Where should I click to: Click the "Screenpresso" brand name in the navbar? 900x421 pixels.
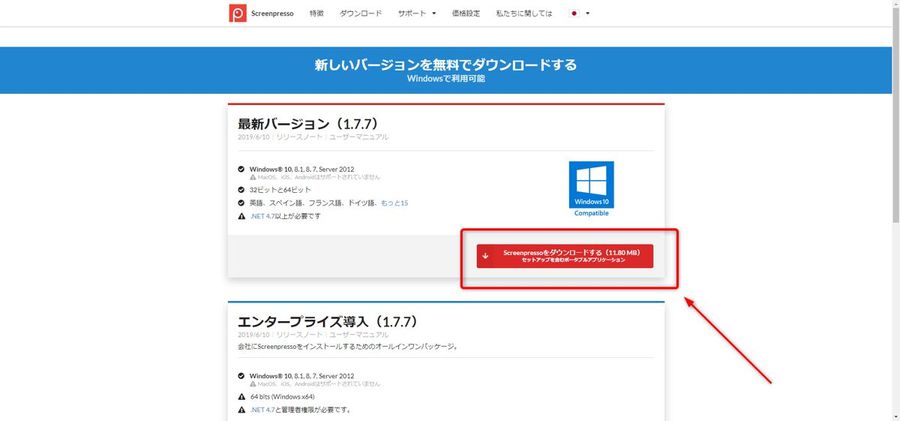tap(272, 13)
